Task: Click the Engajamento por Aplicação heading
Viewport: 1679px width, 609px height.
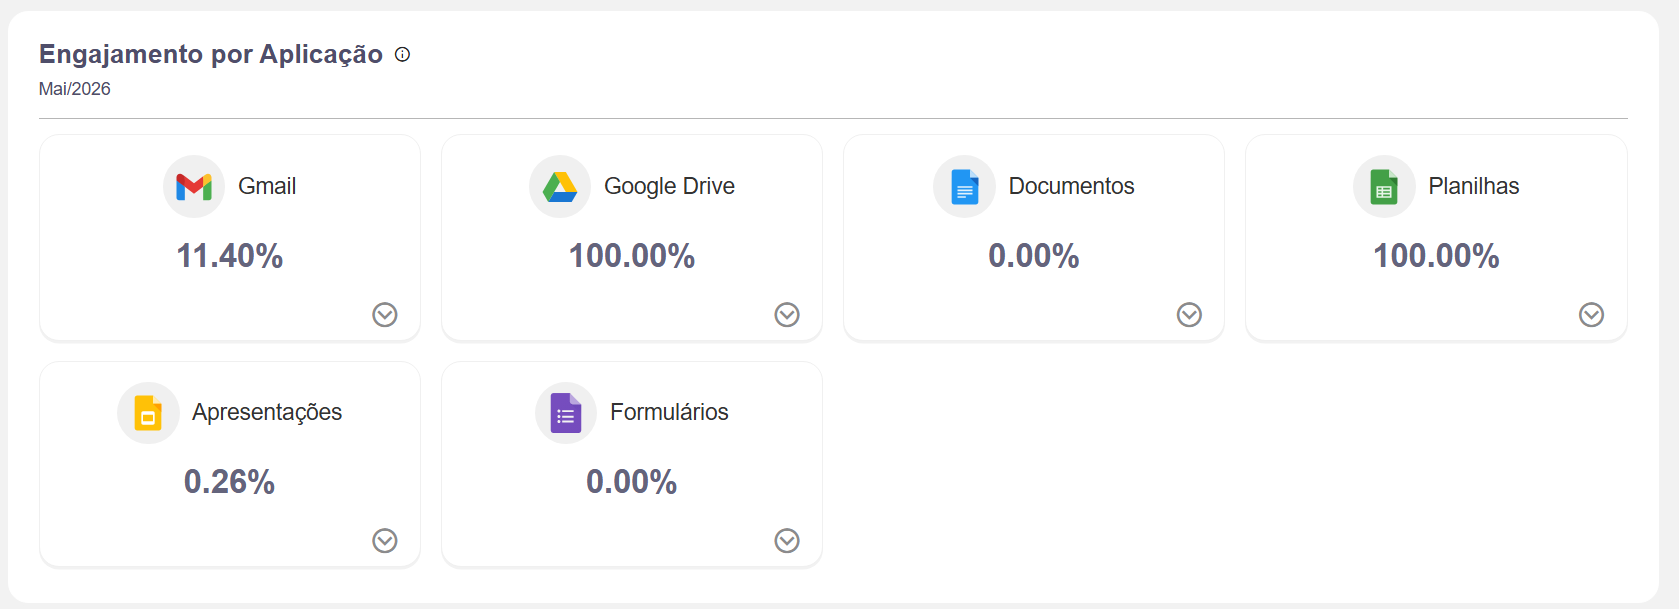Action: [211, 54]
